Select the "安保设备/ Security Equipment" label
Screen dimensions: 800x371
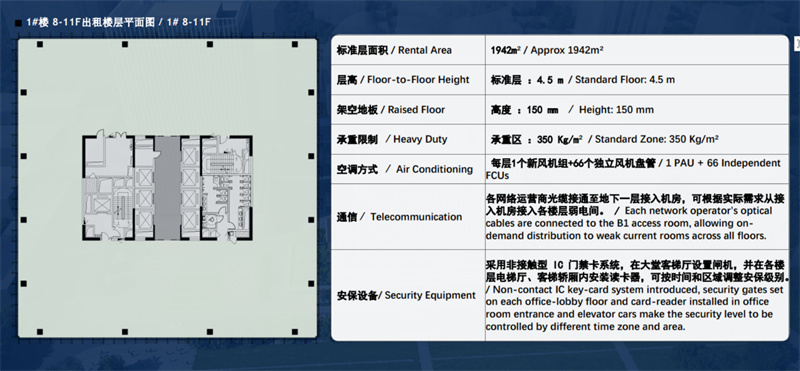point(406,295)
